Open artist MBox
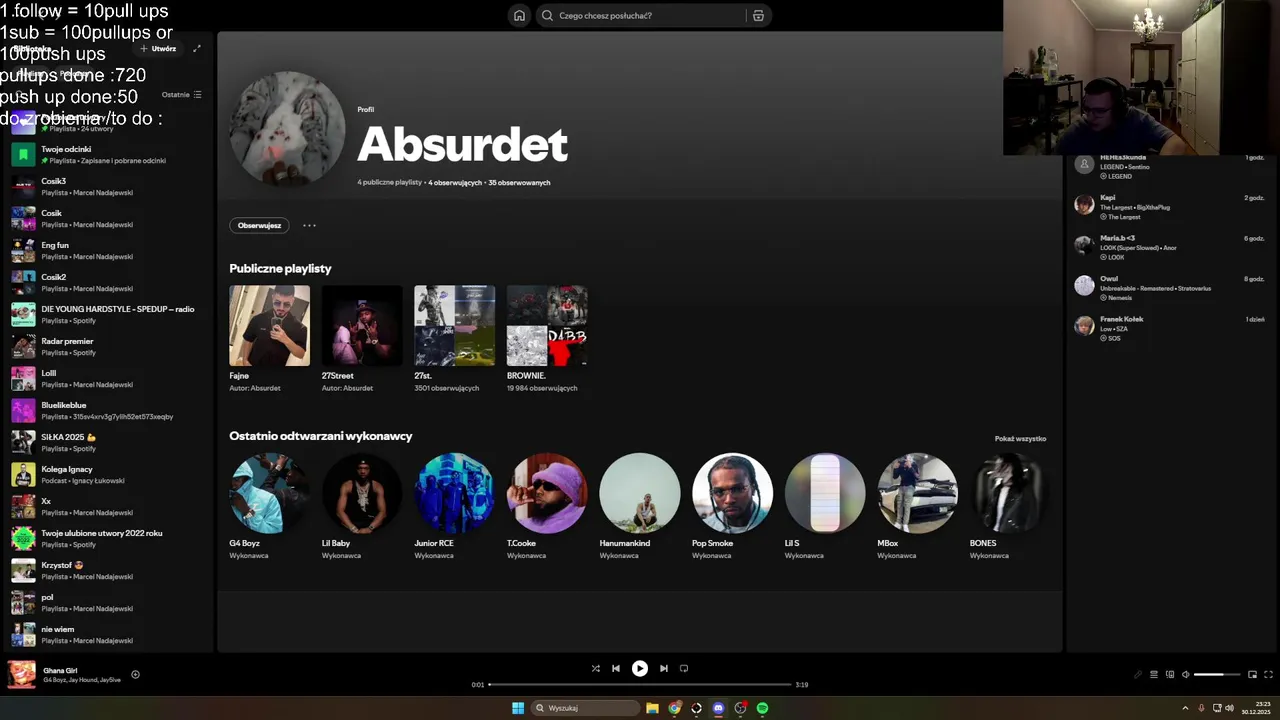Screen dimensions: 1280x720 [x=917, y=506]
